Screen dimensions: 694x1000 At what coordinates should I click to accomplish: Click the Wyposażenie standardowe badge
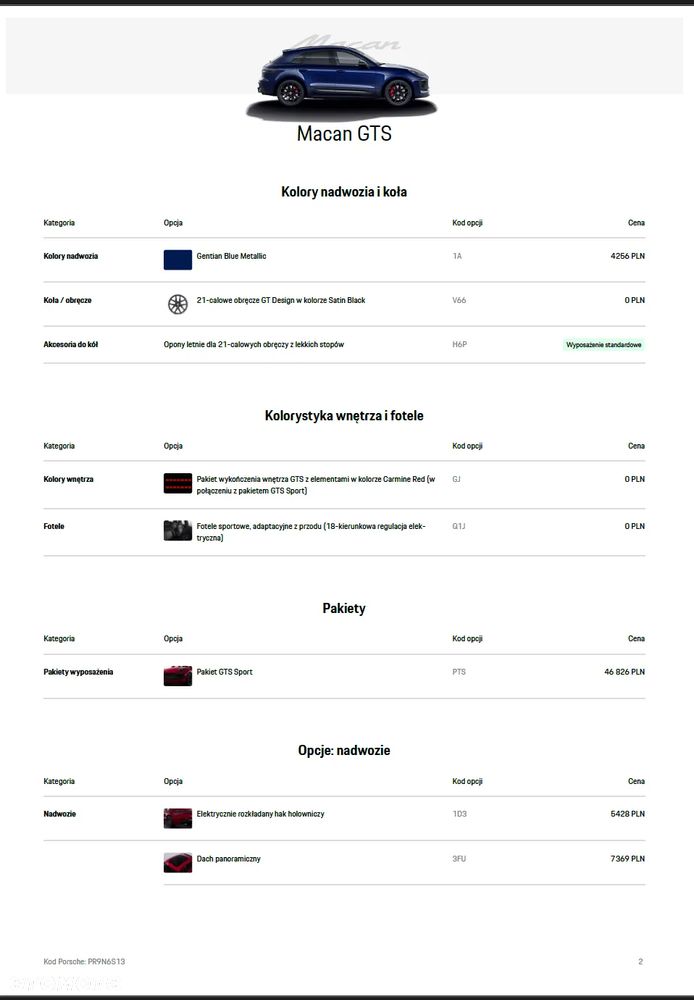point(603,345)
